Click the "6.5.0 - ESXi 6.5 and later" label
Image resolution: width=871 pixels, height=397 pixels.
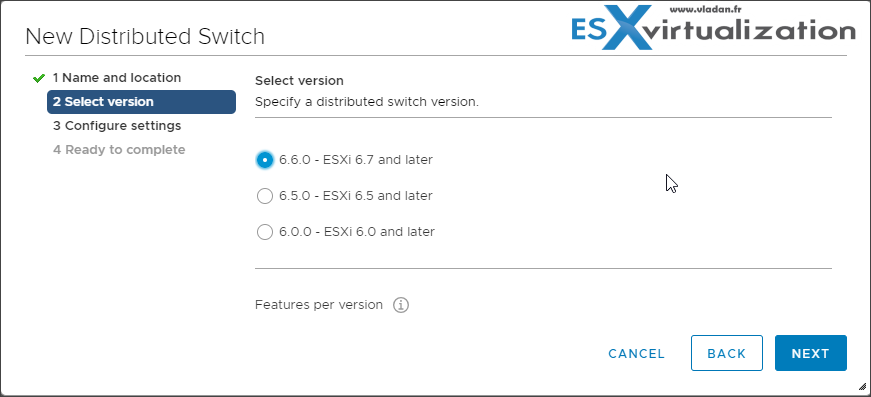pyautogui.click(x=356, y=196)
